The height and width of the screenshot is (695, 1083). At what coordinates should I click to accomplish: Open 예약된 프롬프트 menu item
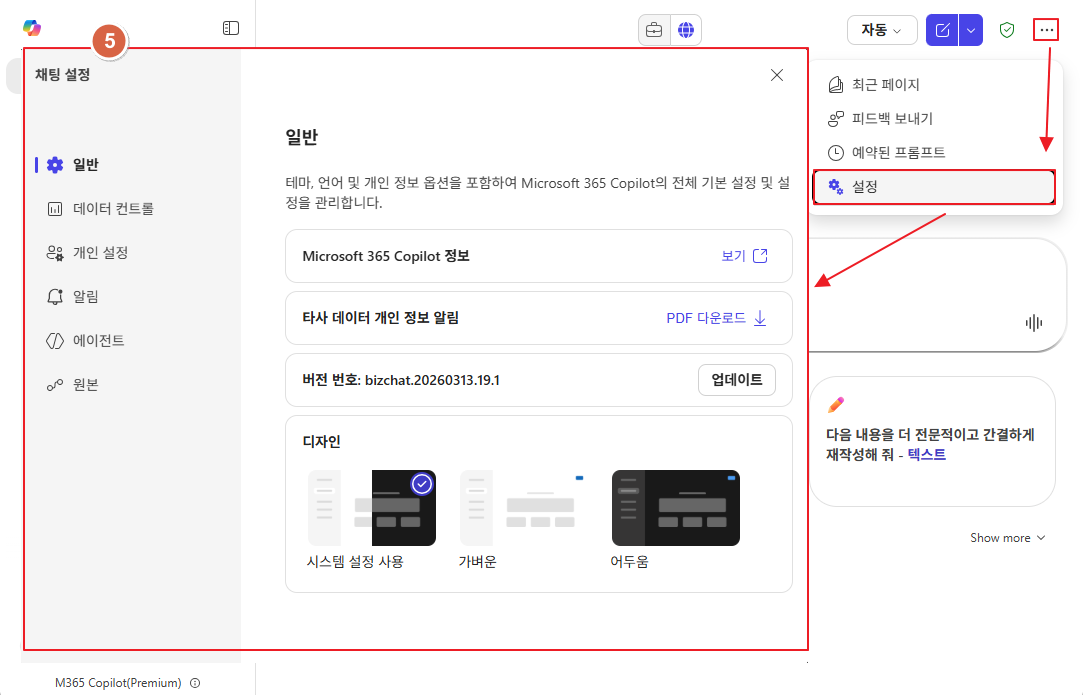(x=934, y=153)
